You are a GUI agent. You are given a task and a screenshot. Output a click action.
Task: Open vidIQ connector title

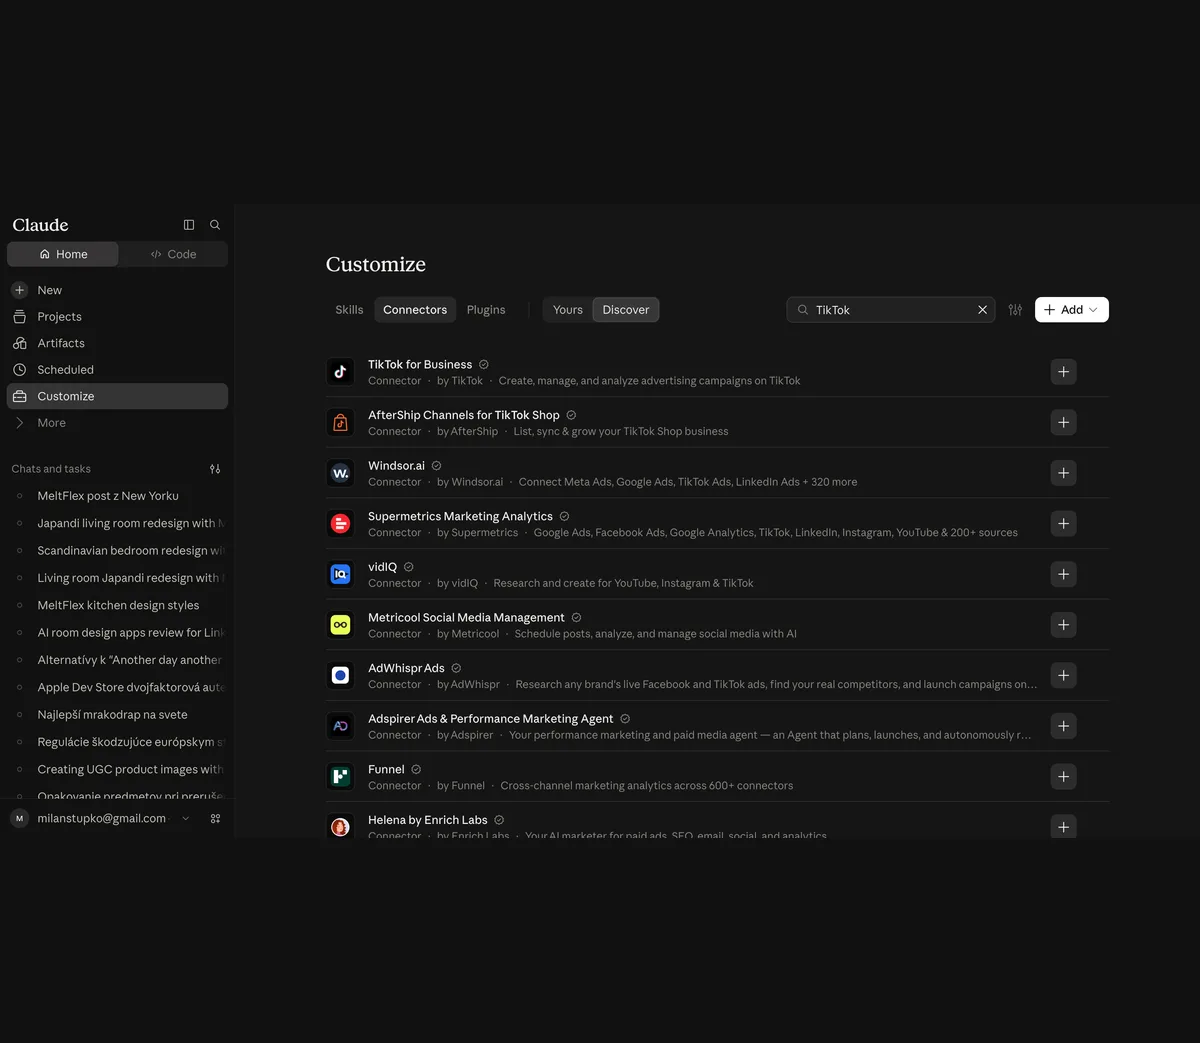[382, 567]
